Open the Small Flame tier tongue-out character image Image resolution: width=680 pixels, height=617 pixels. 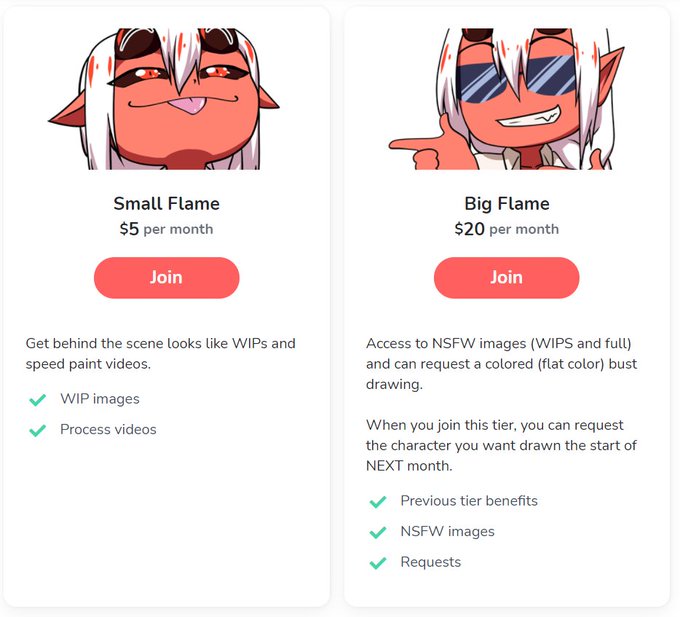coord(164,99)
